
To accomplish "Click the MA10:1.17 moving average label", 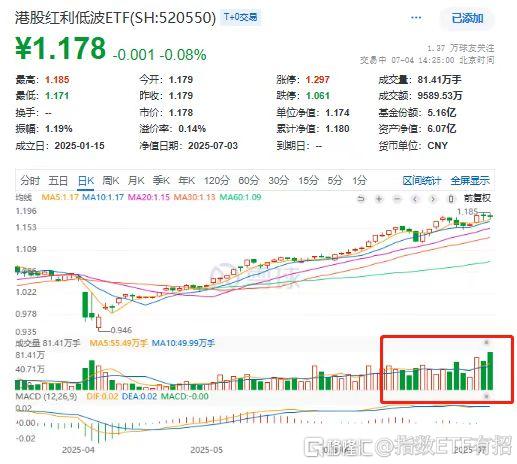I will [x=103, y=197].
